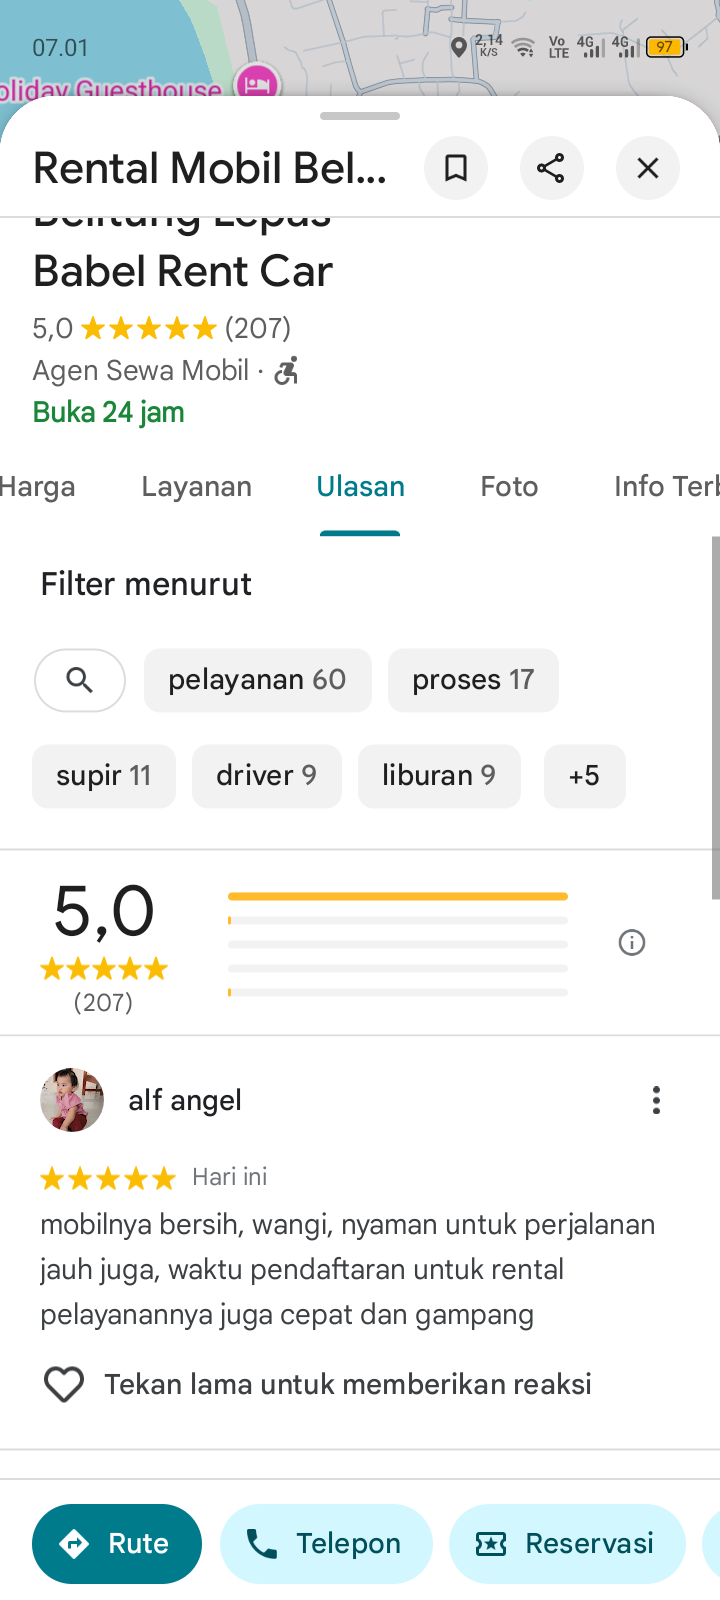Expand the +5 more filters chip
The image size is (720, 1600).
pos(584,776)
